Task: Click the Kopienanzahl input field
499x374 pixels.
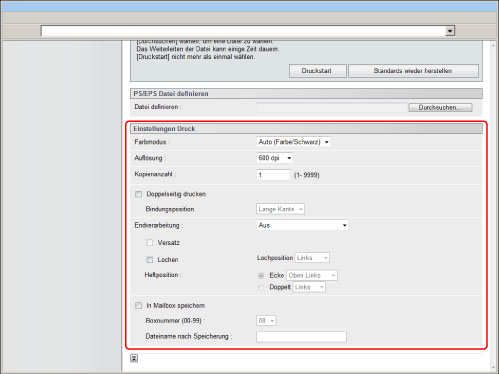Action: click(x=273, y=175)
